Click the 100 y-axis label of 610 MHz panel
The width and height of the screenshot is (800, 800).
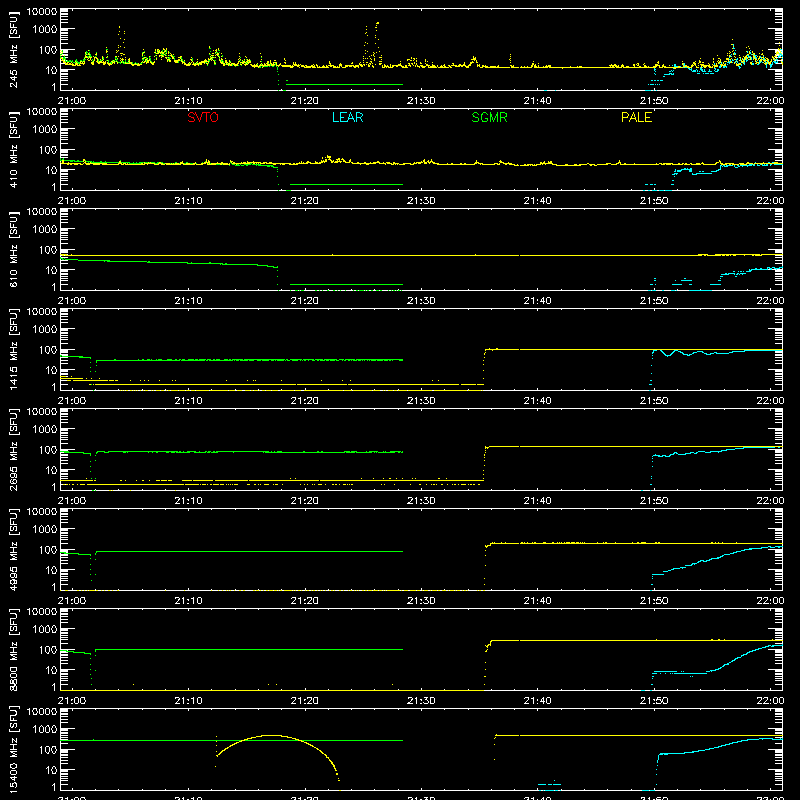[x=47, y=250]
